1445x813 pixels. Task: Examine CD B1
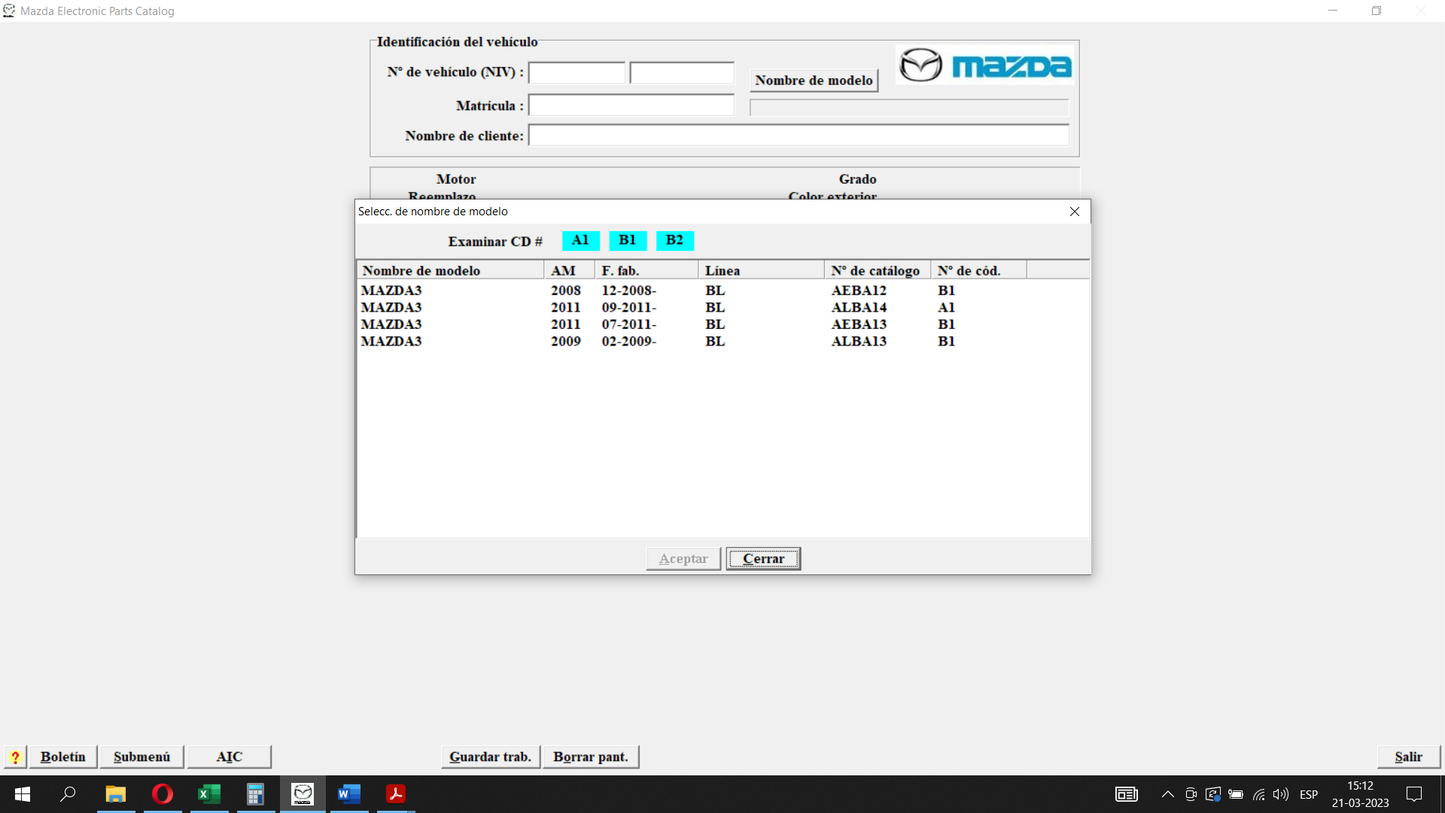[627, 240]
